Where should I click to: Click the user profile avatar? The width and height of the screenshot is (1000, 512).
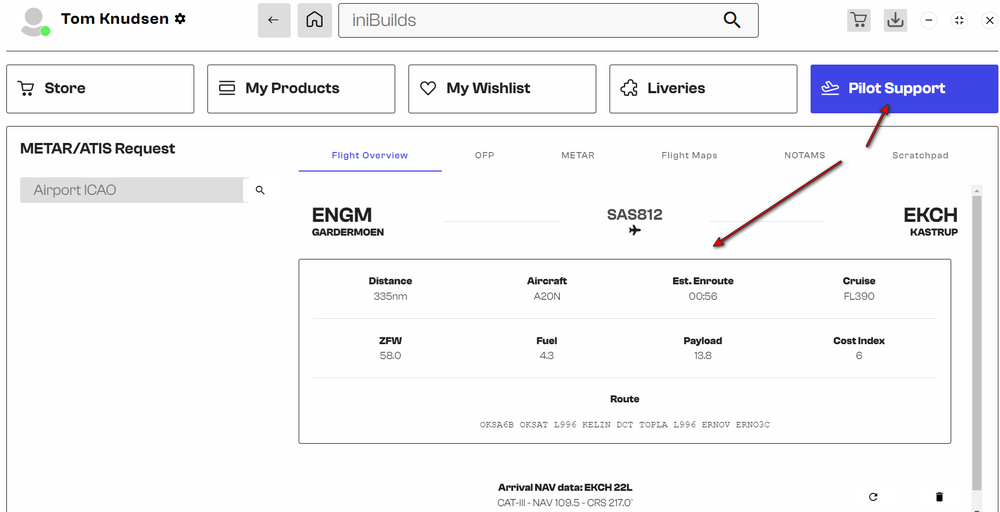[x=34, y=21]
